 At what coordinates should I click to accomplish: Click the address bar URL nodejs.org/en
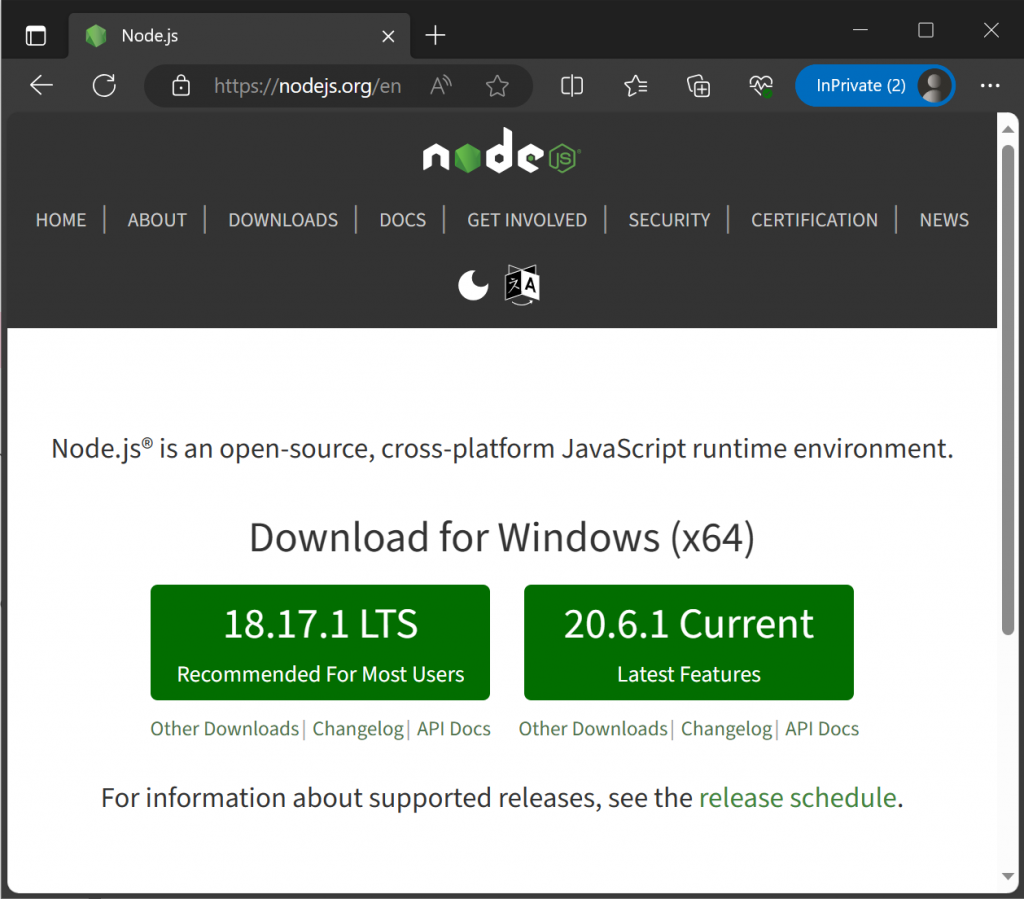[x=308, y=86]
